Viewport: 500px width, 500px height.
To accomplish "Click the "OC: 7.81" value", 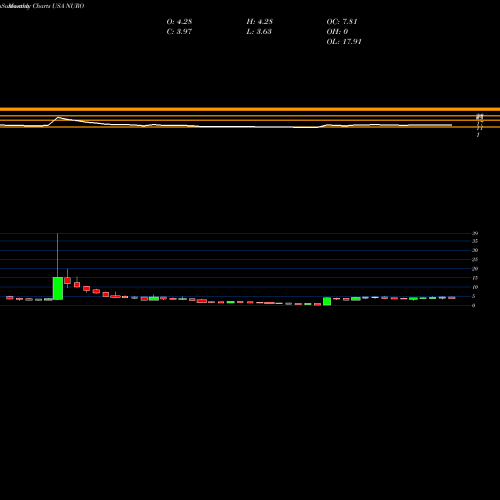I will pyautogui.click(x=342, y=22).
